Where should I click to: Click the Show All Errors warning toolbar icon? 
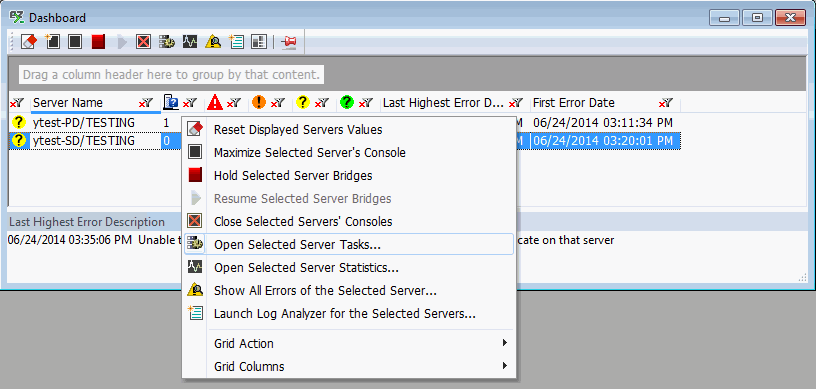click(213, 42)
